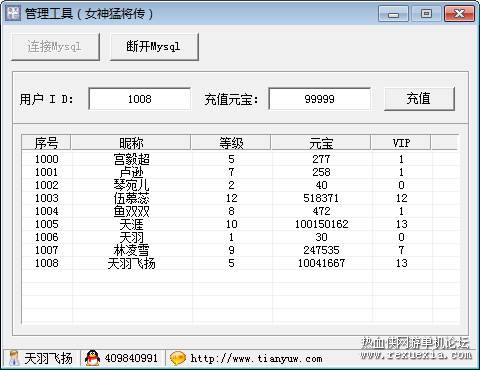Click the user avatar icon in status bar

(14, 358)
